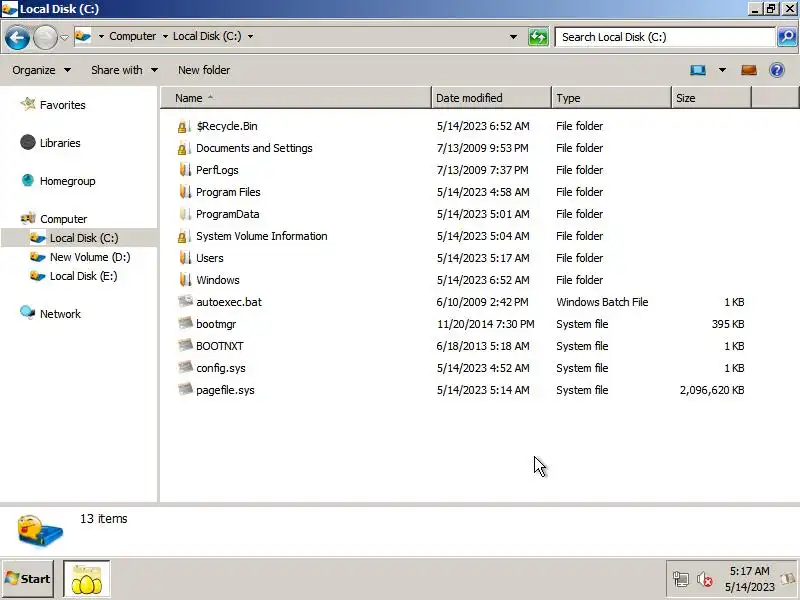Screen dimensions: 800x600
Task: Click the Homegroup globe icon
Action: [28, 180]
